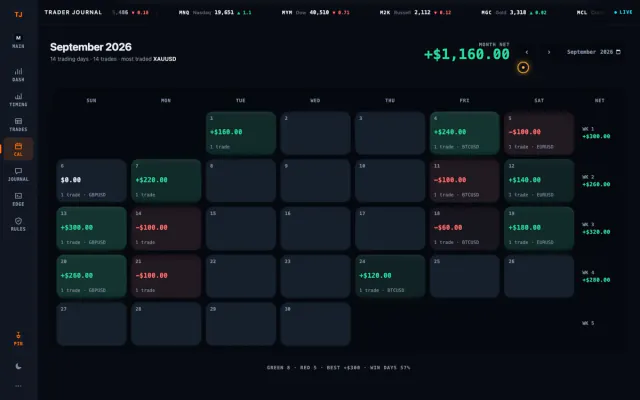Open the September 13 day with +$300.00
This screenshot has height=400, width=640.
coord(91,229)
